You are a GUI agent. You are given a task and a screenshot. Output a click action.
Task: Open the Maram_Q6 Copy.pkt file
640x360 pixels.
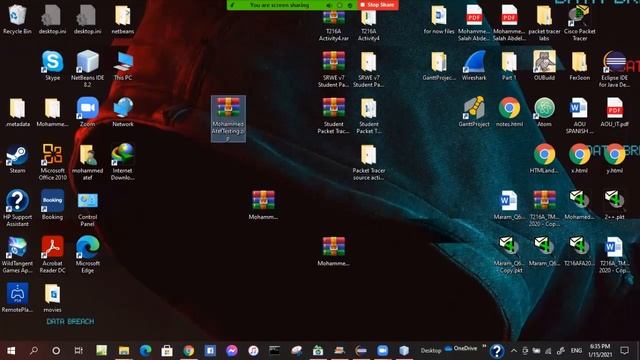click(x=509, y=255)
